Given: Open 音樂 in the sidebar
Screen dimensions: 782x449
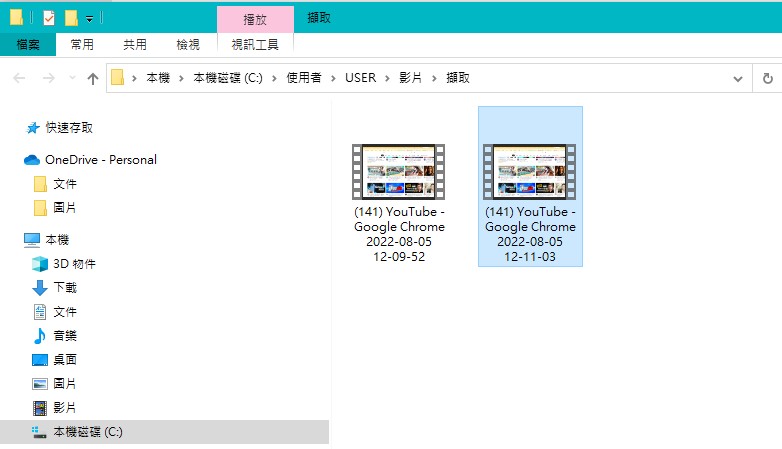Looking at the screenshot, I should (65, 335).
